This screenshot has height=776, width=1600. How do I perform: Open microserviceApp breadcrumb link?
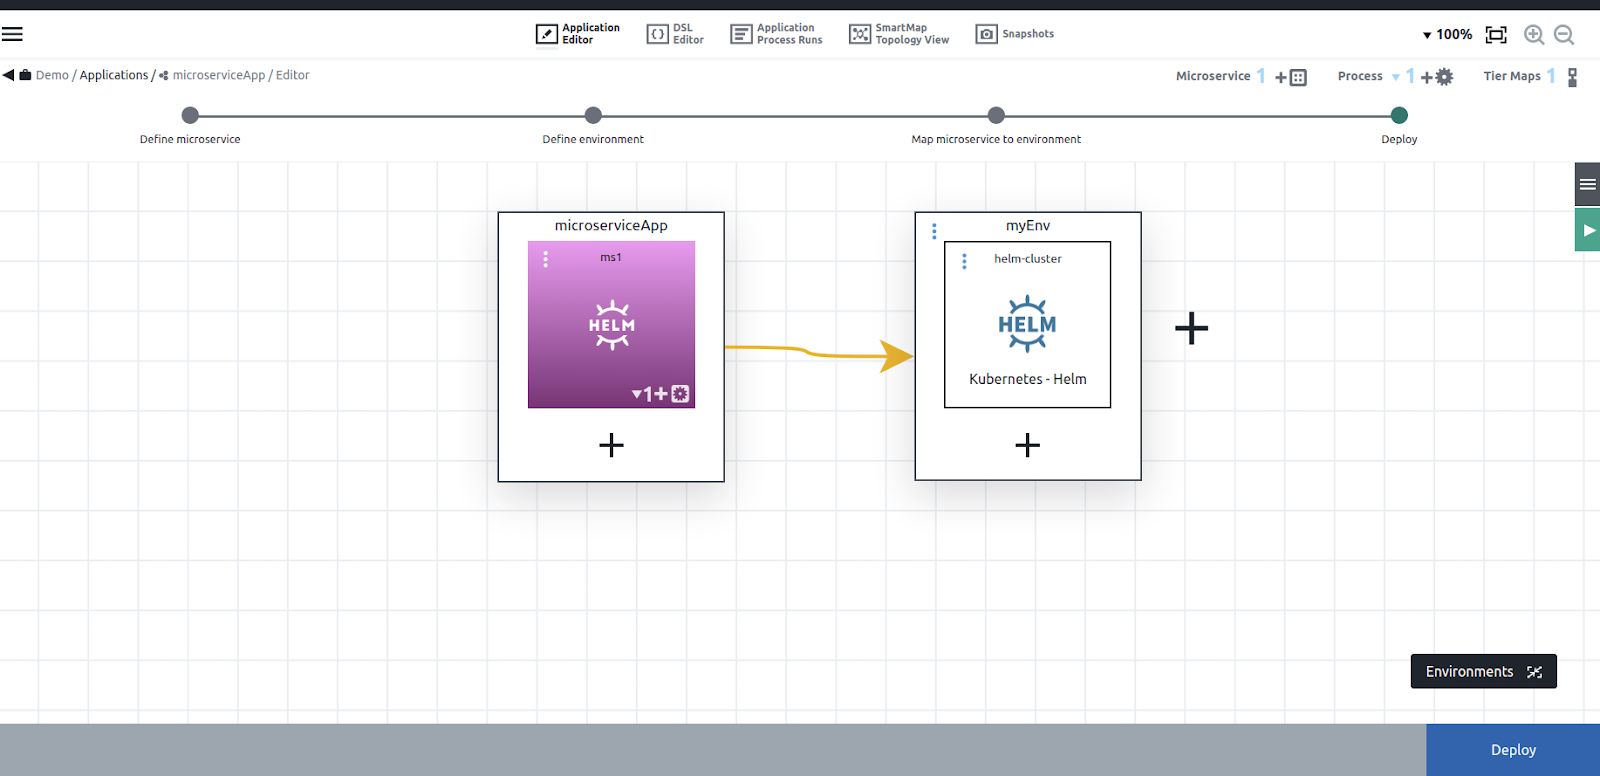[219, 75]
